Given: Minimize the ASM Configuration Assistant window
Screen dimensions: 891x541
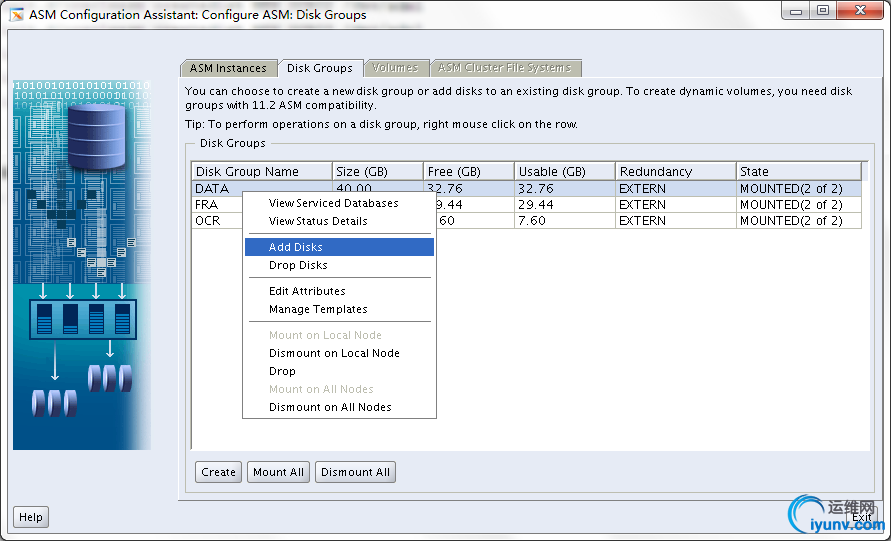Looking at the screenshot, I should [x=796, y=11].
